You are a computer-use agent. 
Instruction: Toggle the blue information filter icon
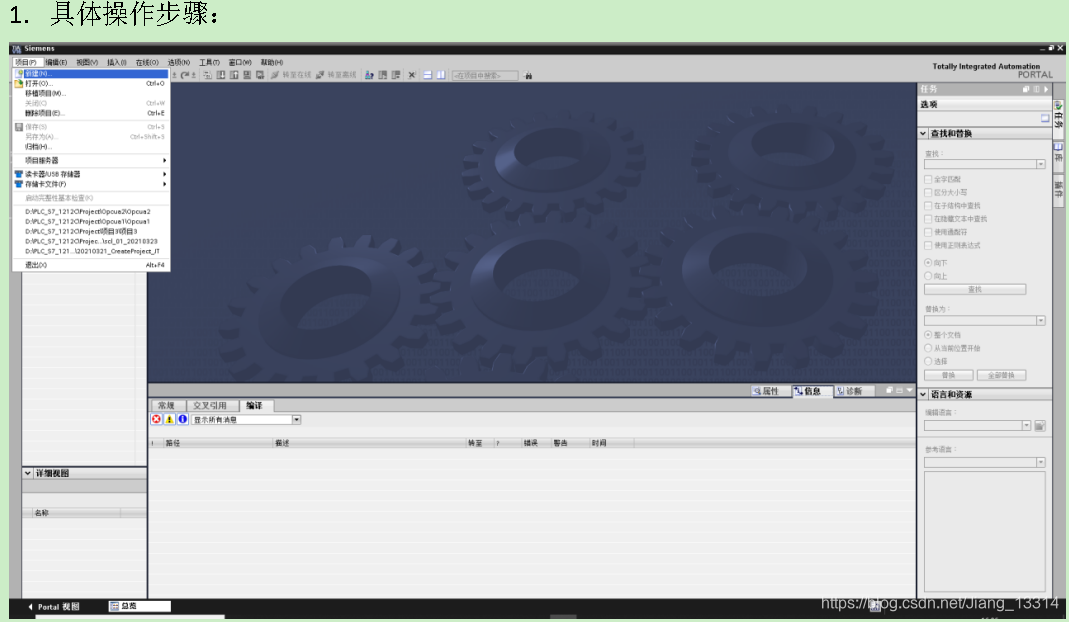pyautogui.click(x=182, y=419)
